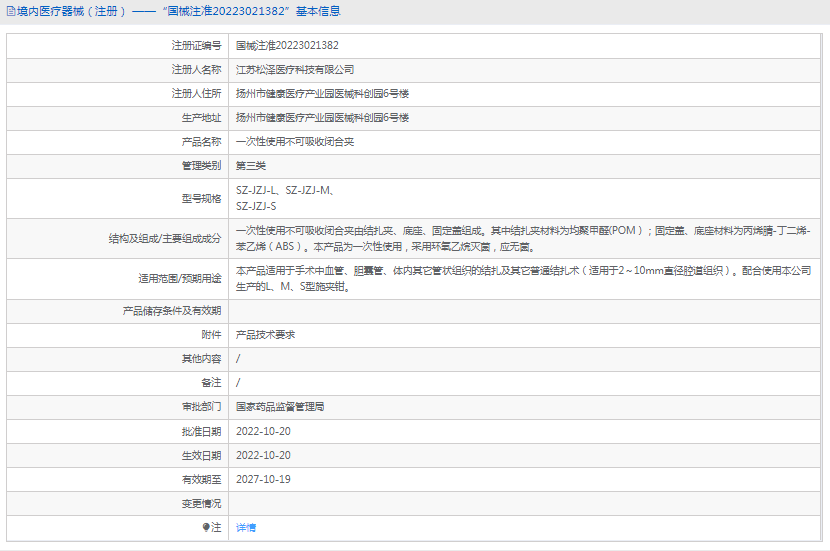Open the 详情 link

point(246,527)
